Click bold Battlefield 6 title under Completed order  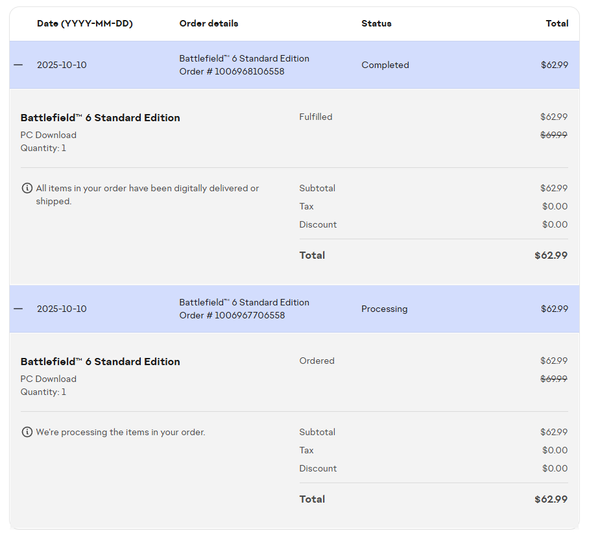(x=100, y=118)
